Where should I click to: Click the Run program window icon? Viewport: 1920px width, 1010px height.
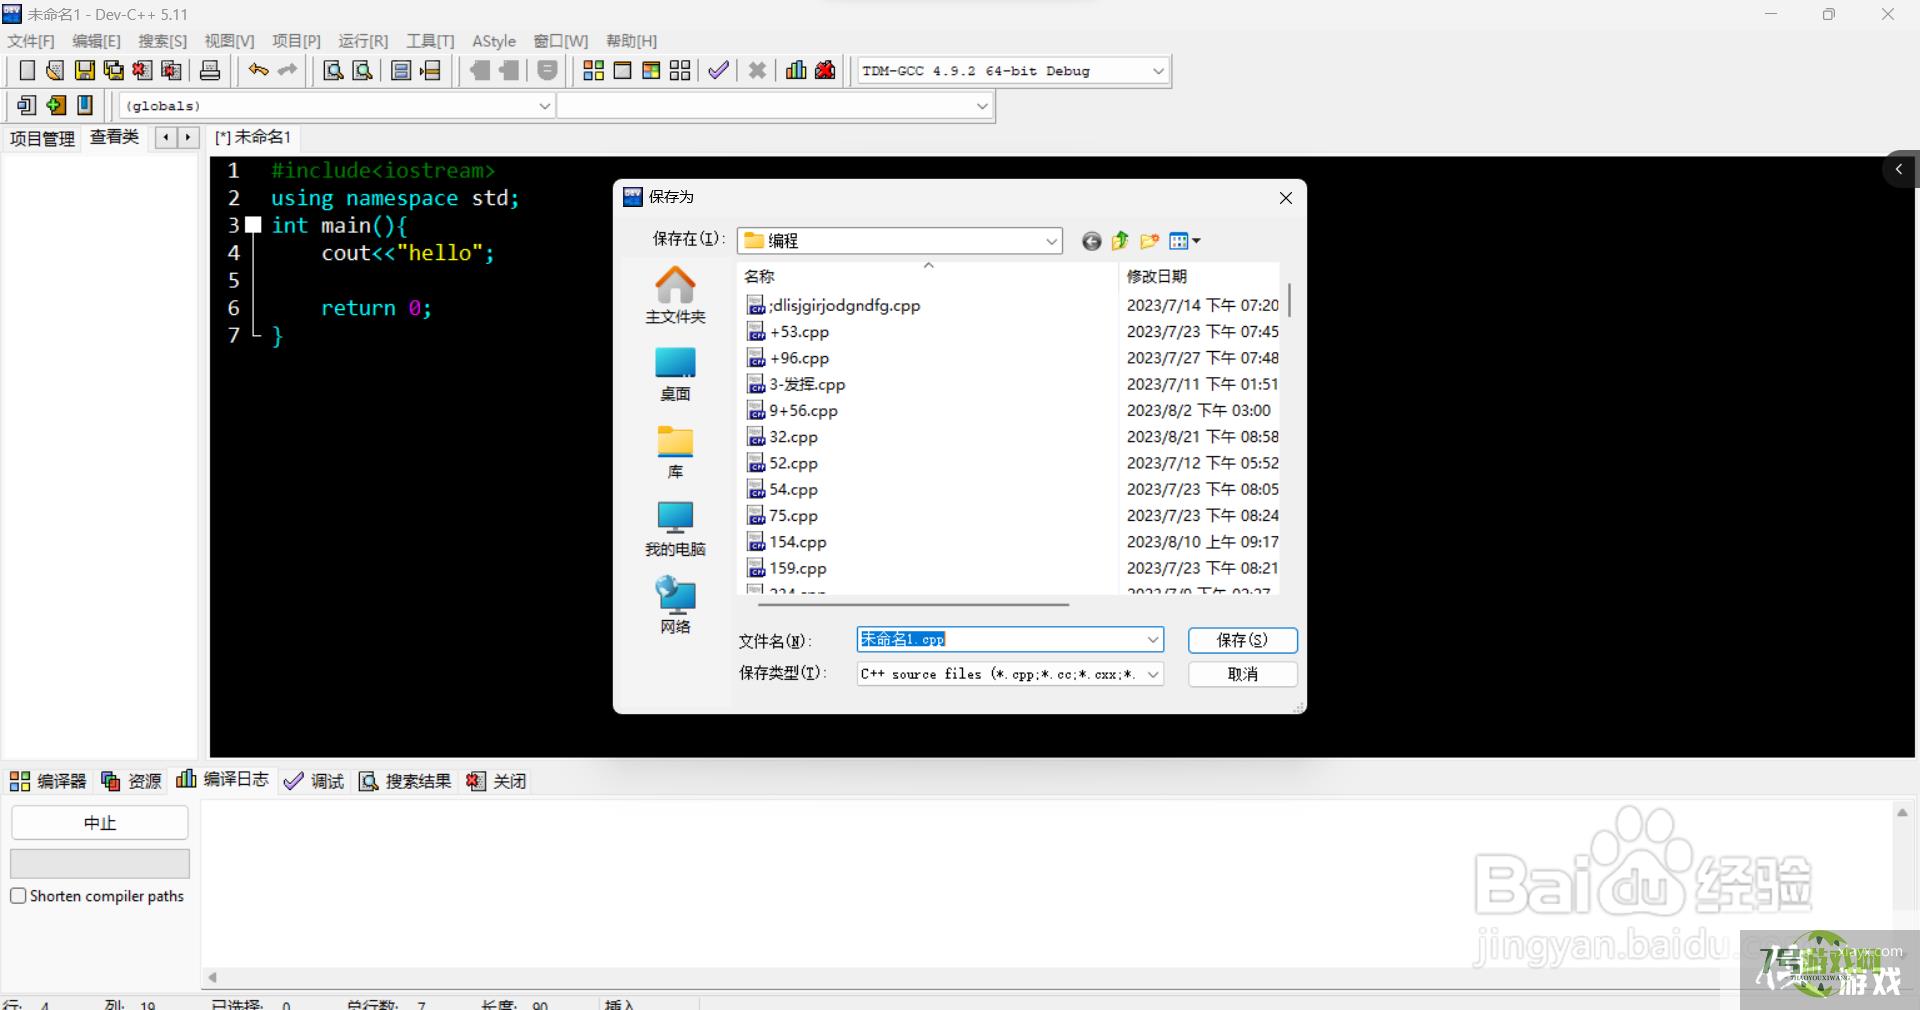click(622, 70)
